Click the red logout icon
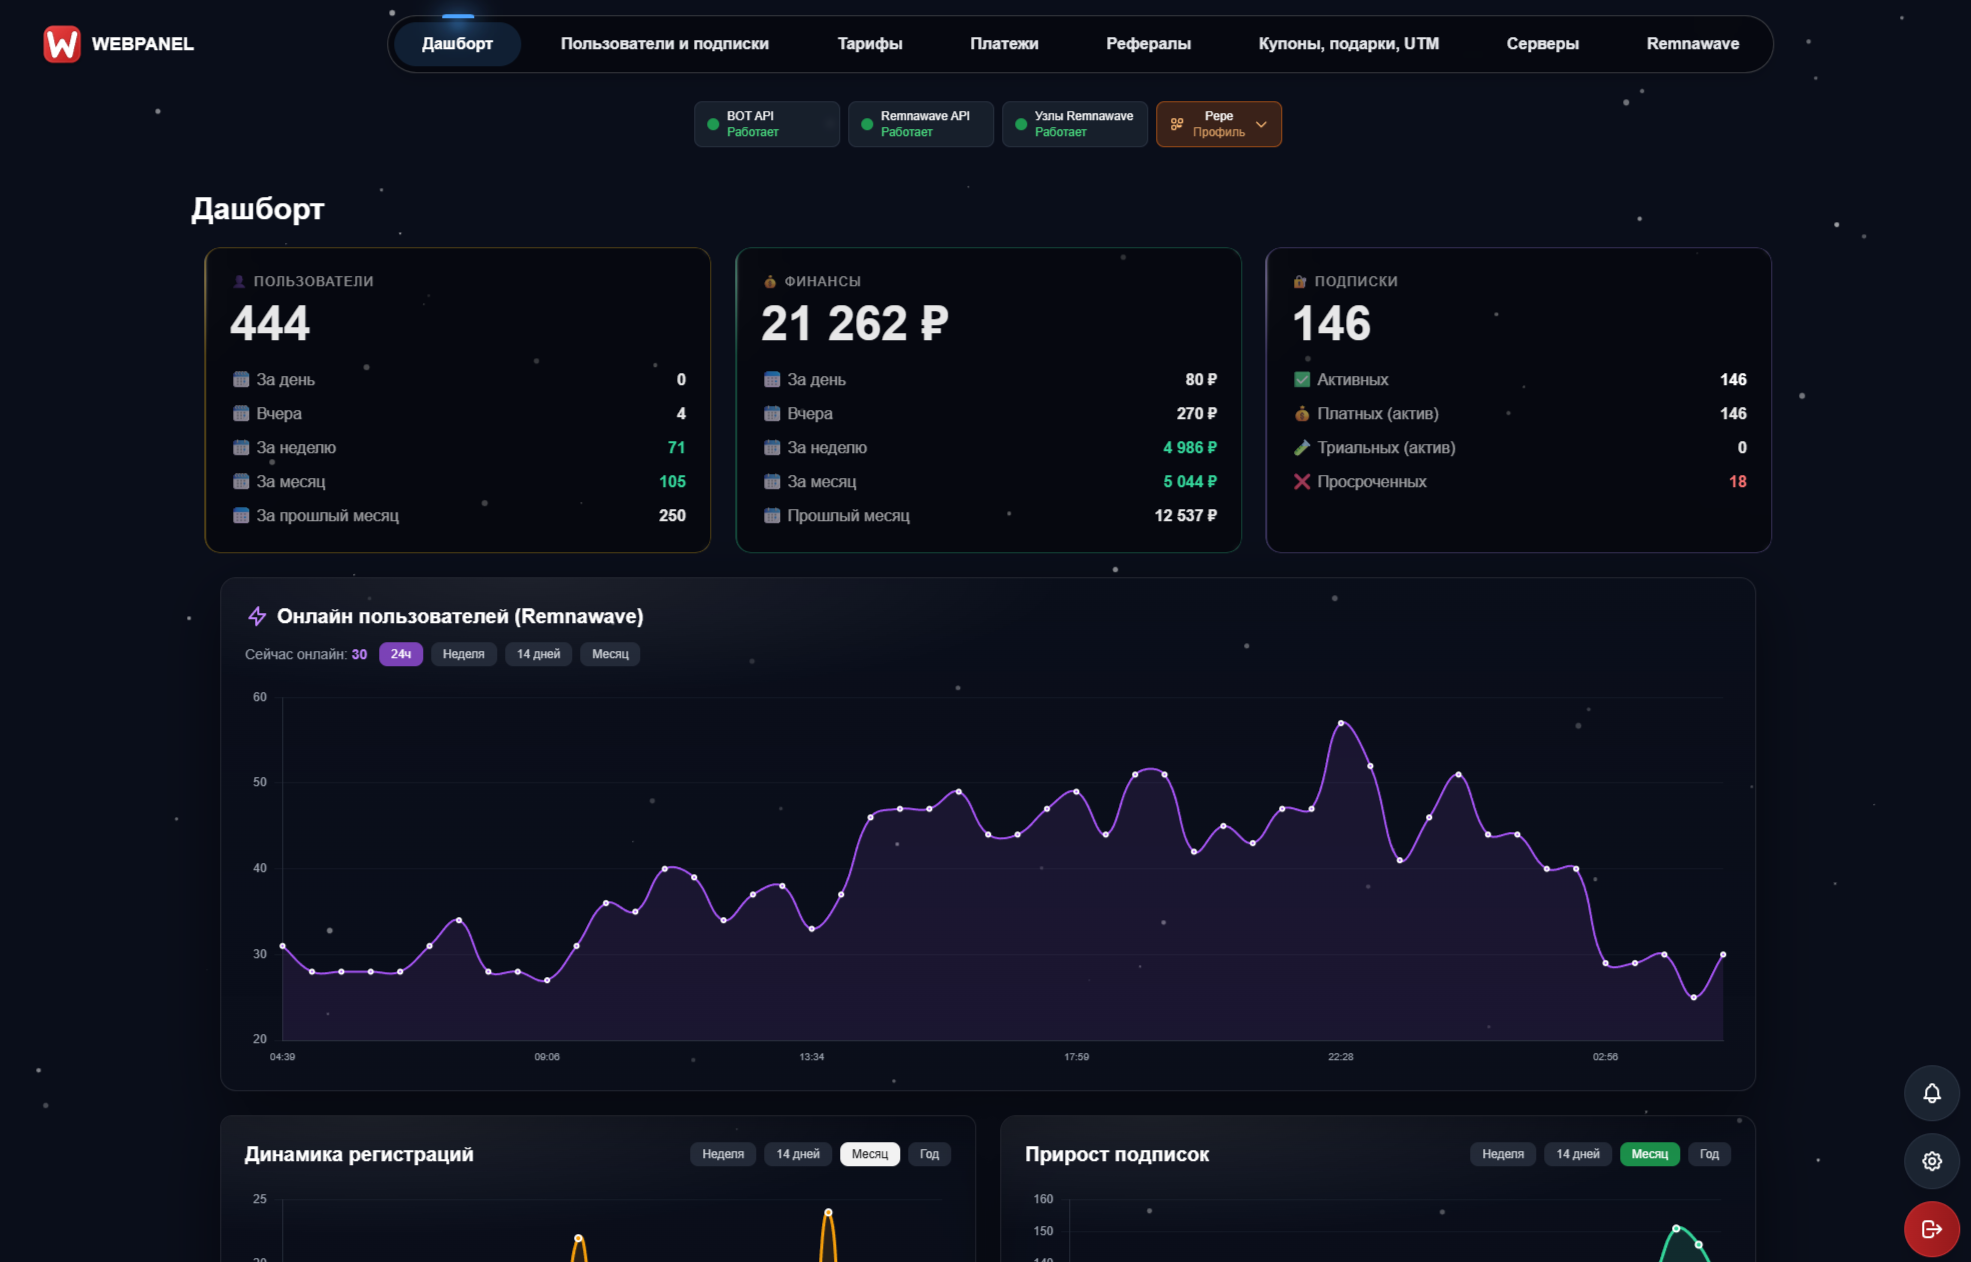1971x1262 pixels. (1930, 1228)
